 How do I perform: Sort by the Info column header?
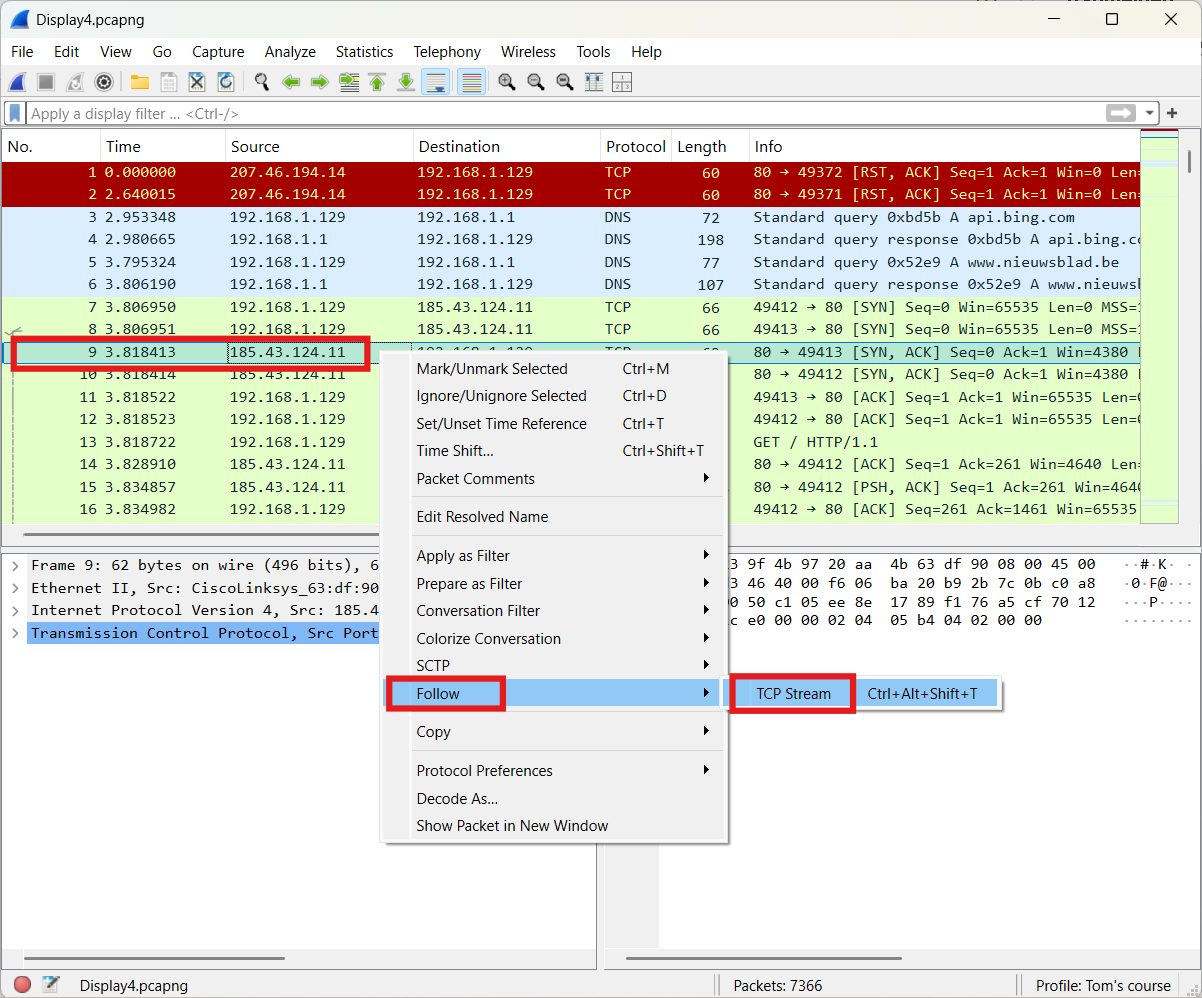(x=944, y=146)
